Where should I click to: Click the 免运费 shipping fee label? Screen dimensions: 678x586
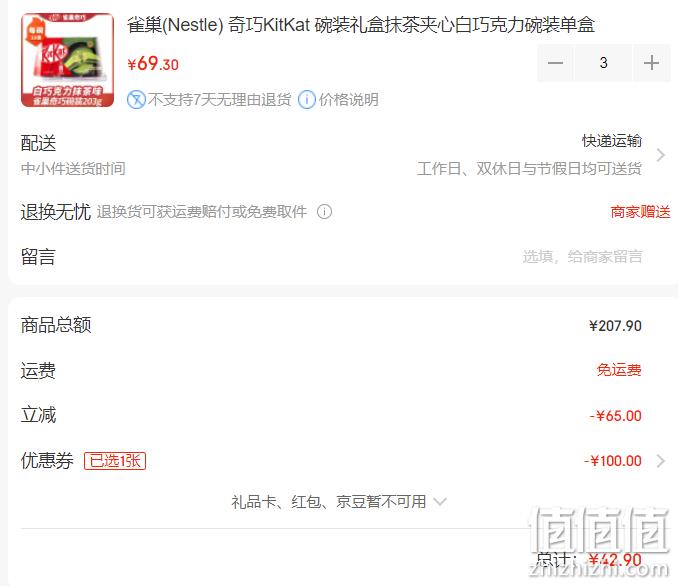pyautogui.click(x=619, y=370)
